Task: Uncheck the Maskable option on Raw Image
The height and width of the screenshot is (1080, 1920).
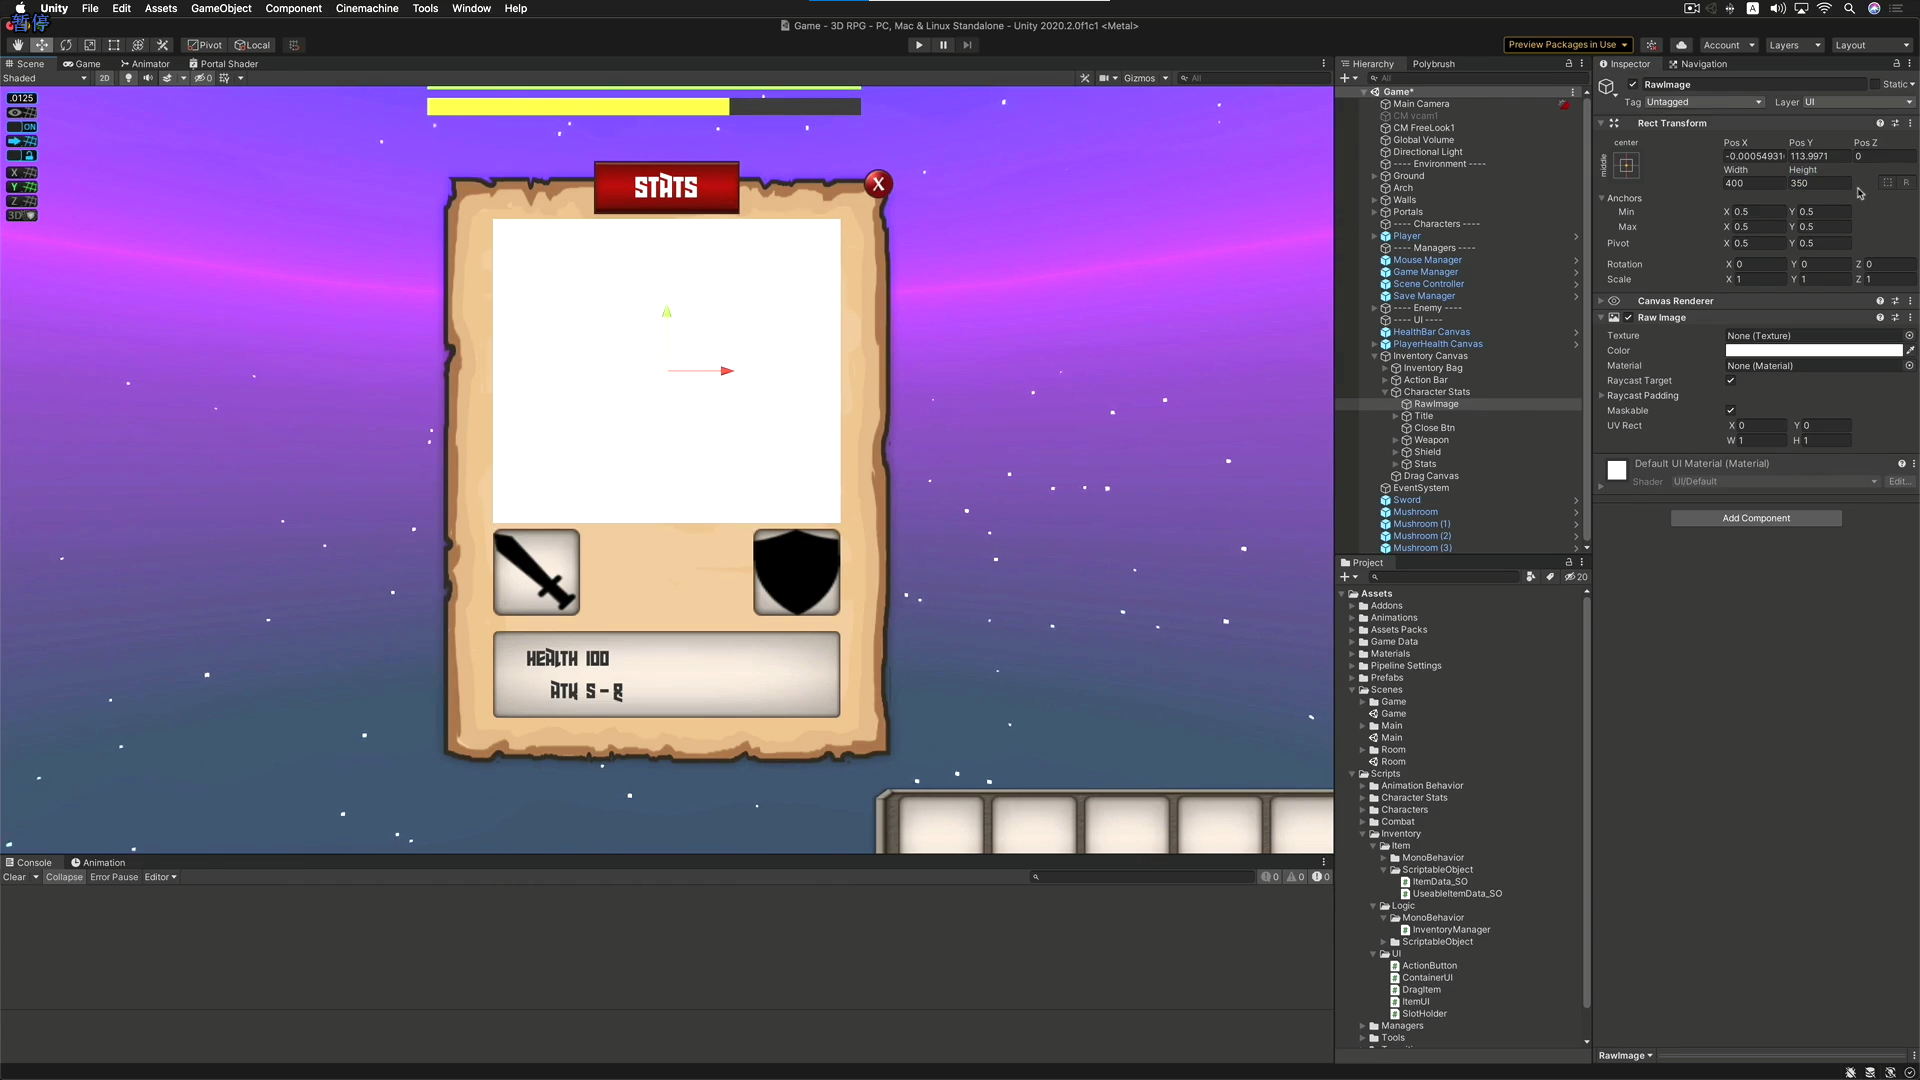Action: [1730, 410]
